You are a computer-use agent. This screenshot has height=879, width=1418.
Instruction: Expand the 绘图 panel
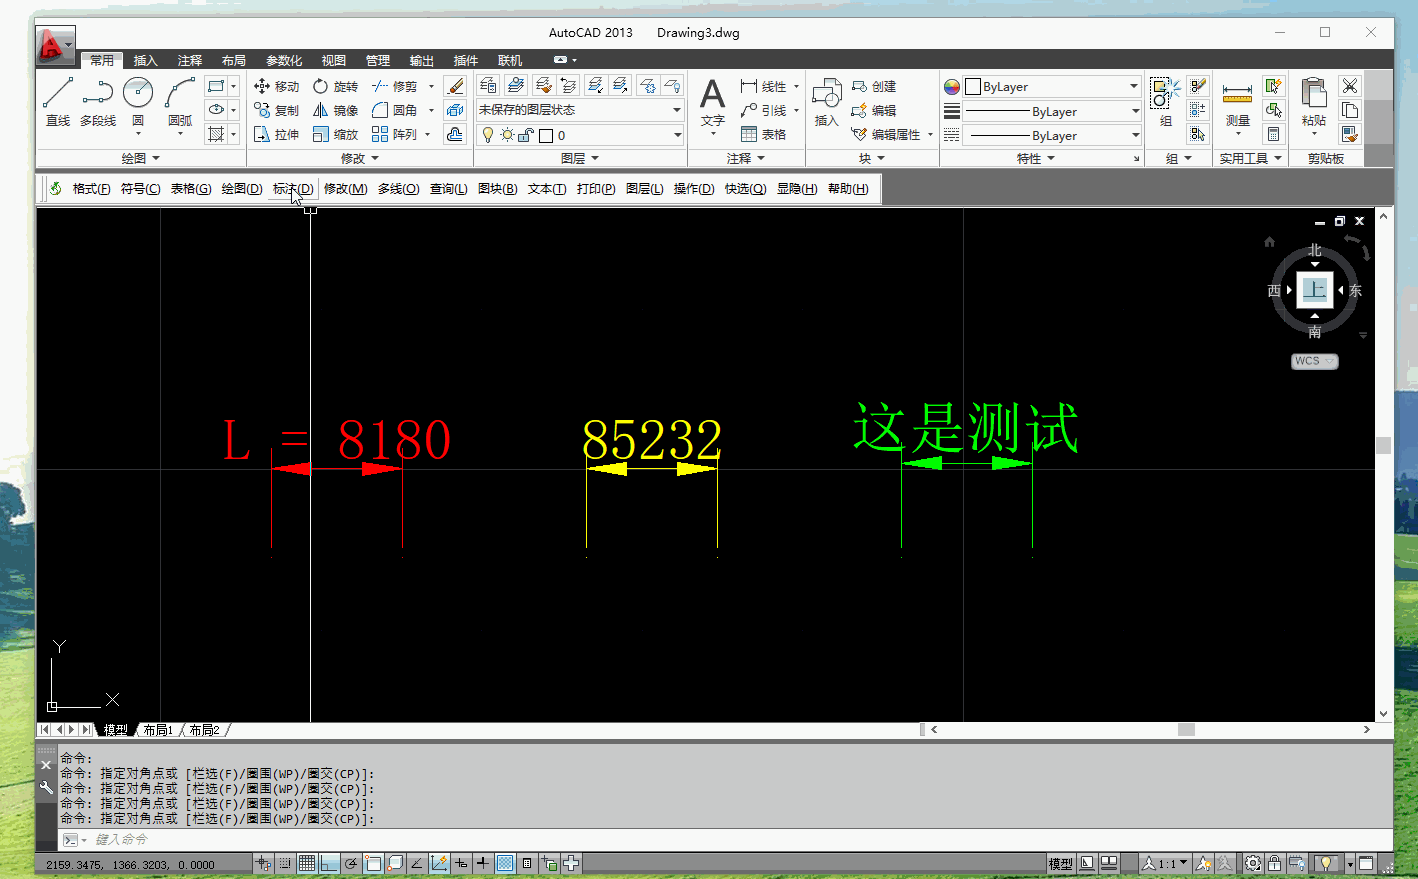point(140,158)
